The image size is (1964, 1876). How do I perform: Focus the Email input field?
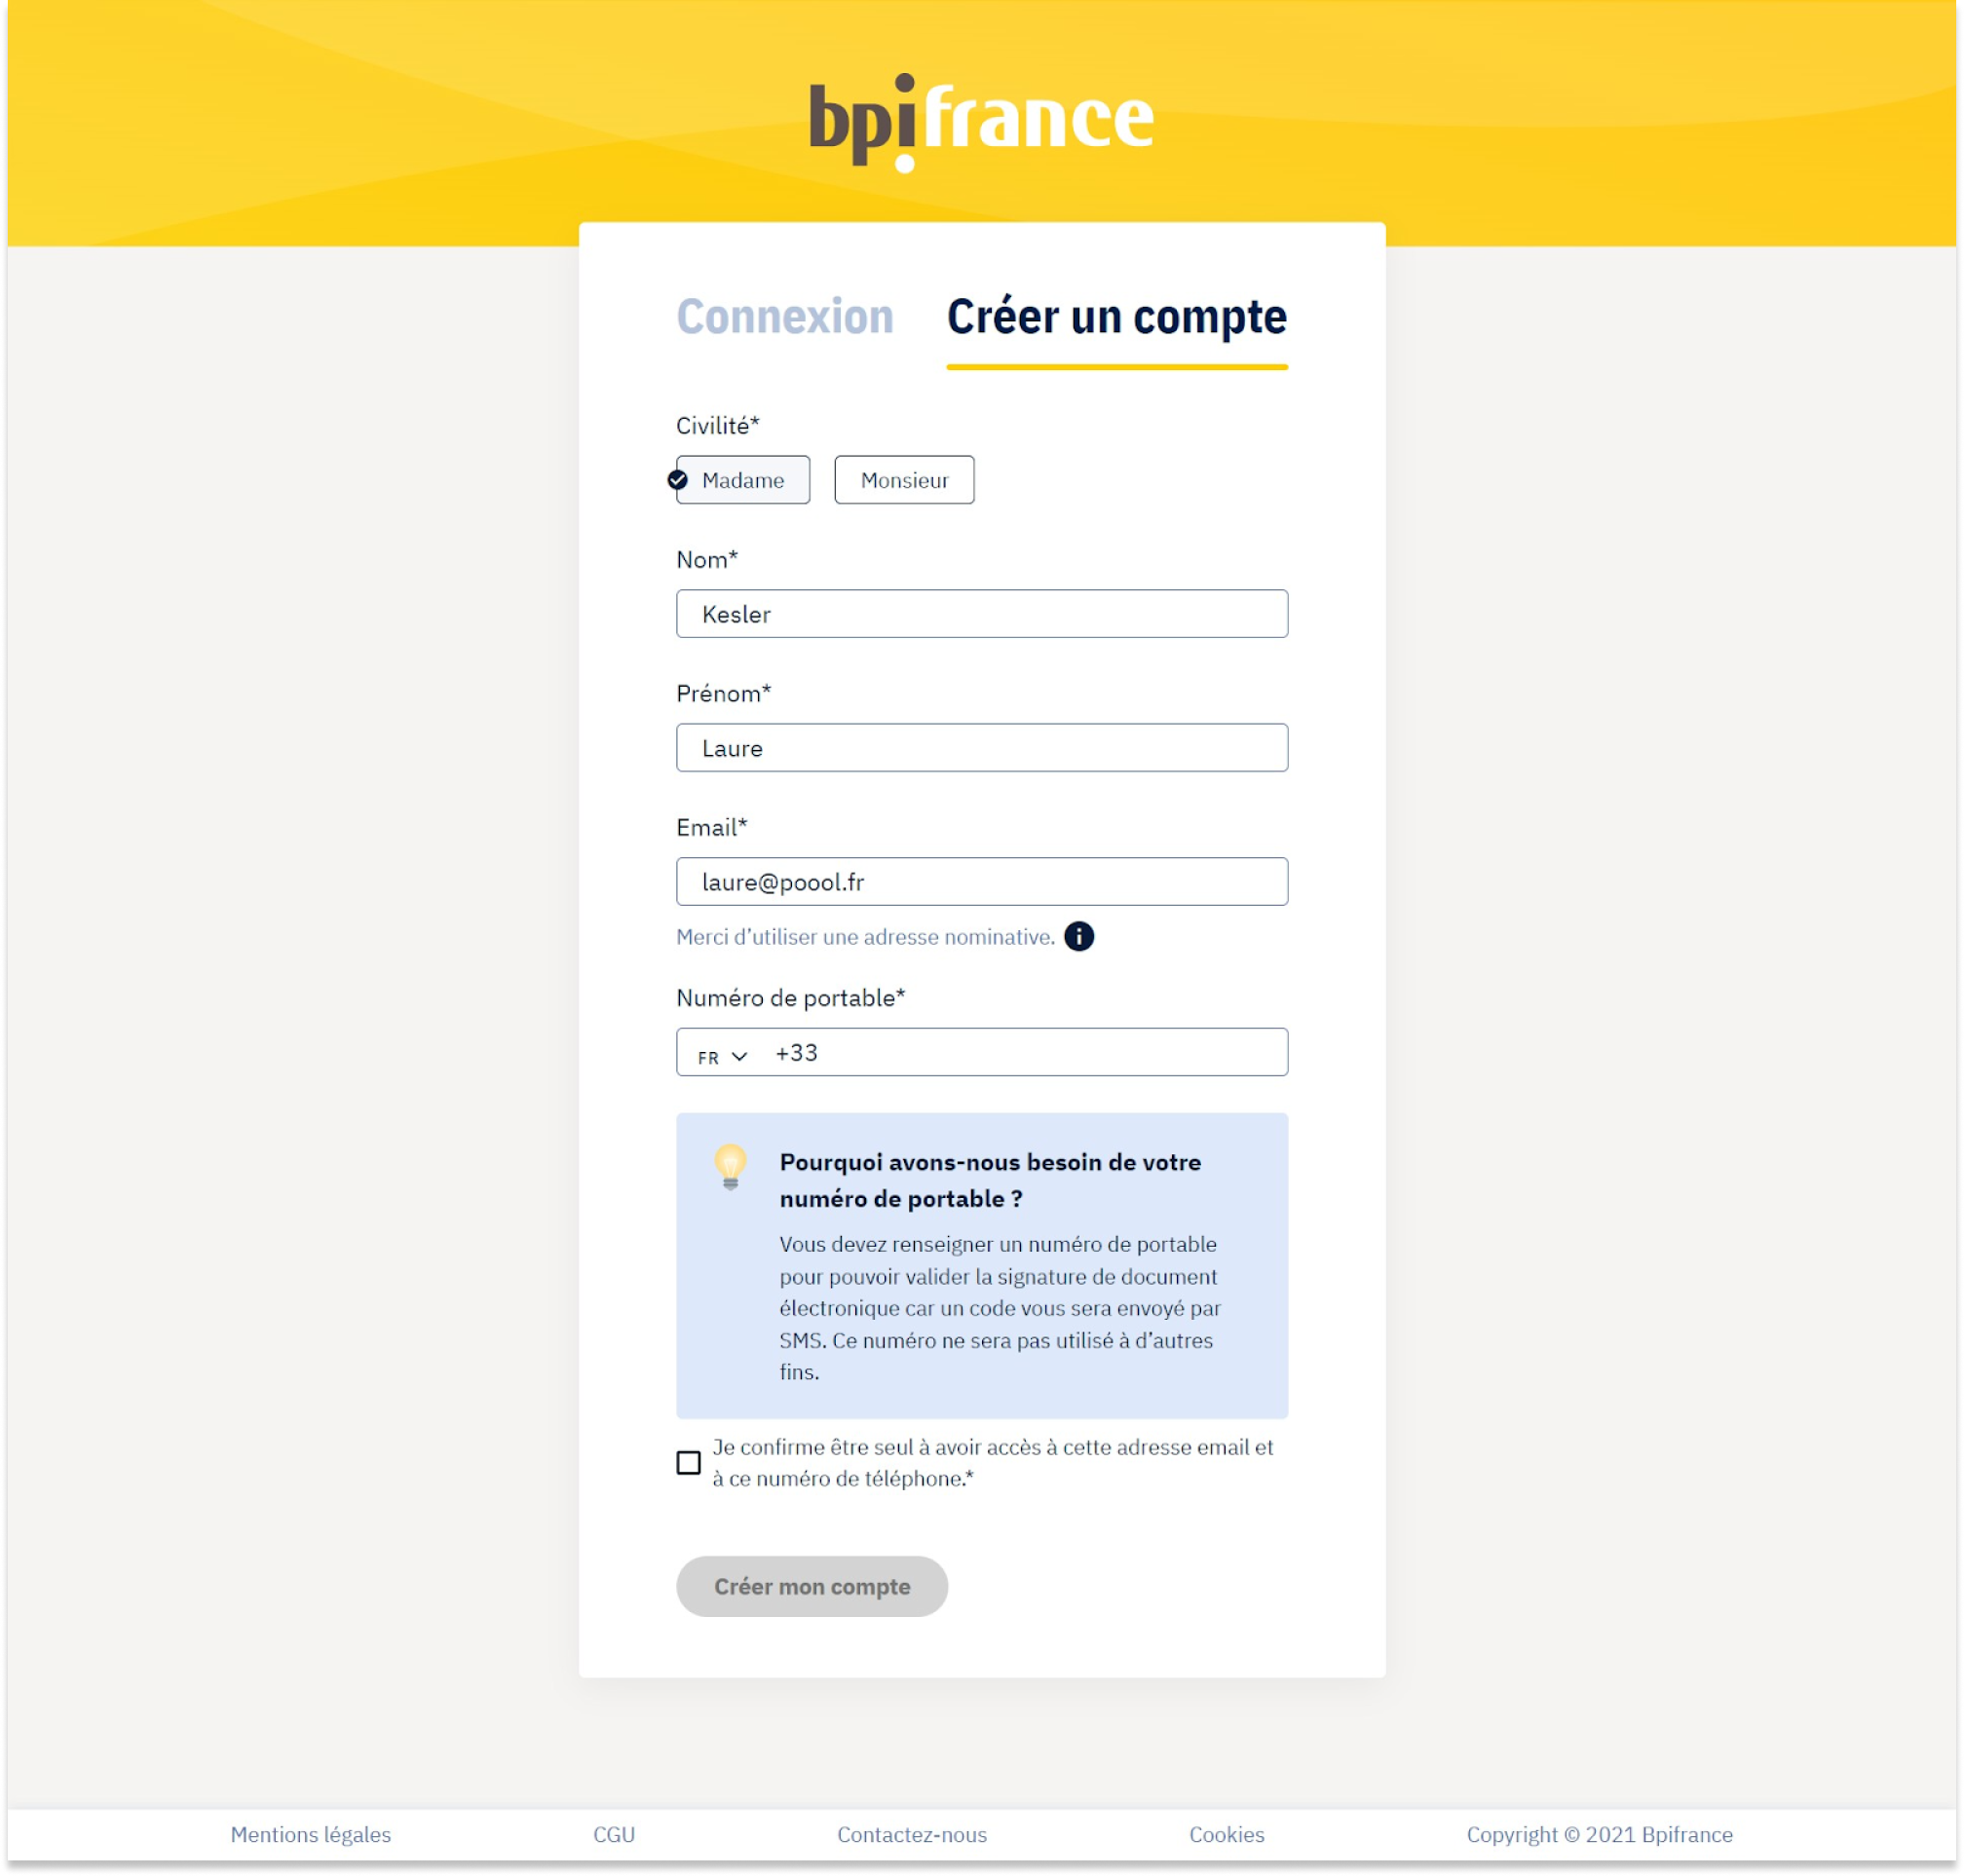coord(981,882)
